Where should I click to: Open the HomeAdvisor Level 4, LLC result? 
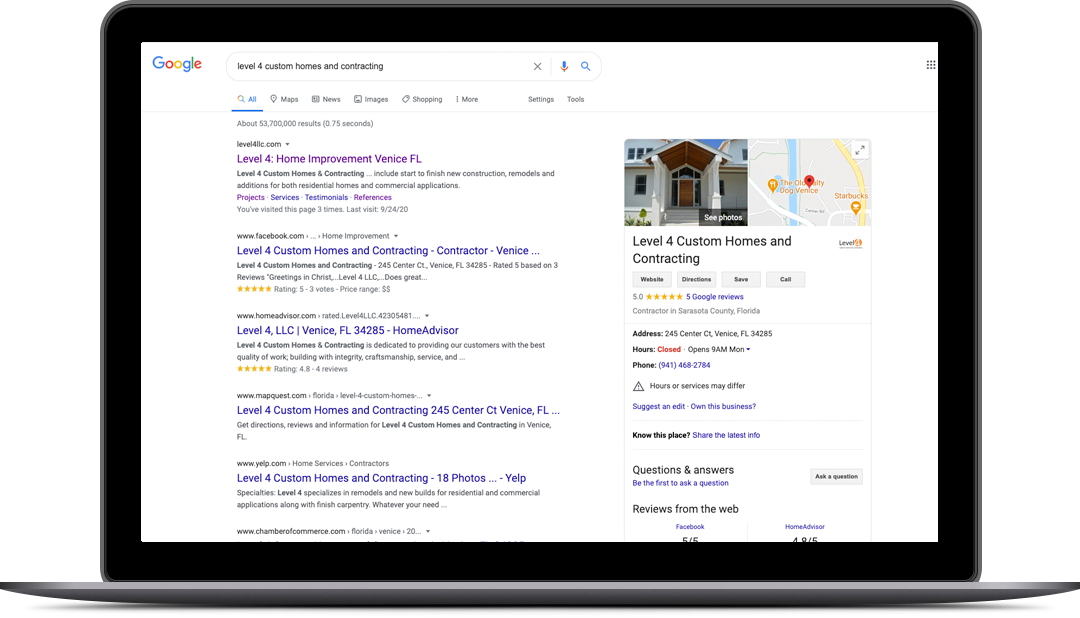click(348, 330)
